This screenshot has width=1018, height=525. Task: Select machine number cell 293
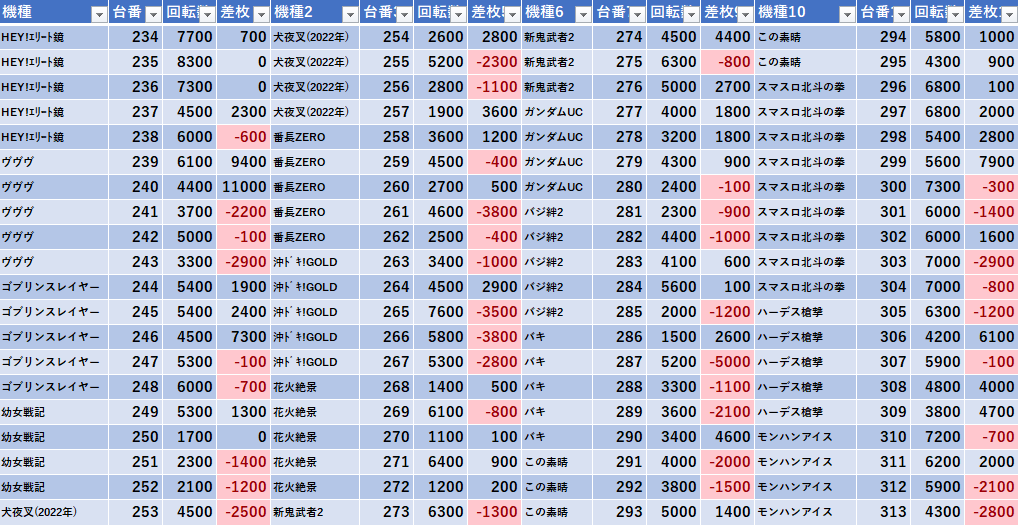[619, 512]
